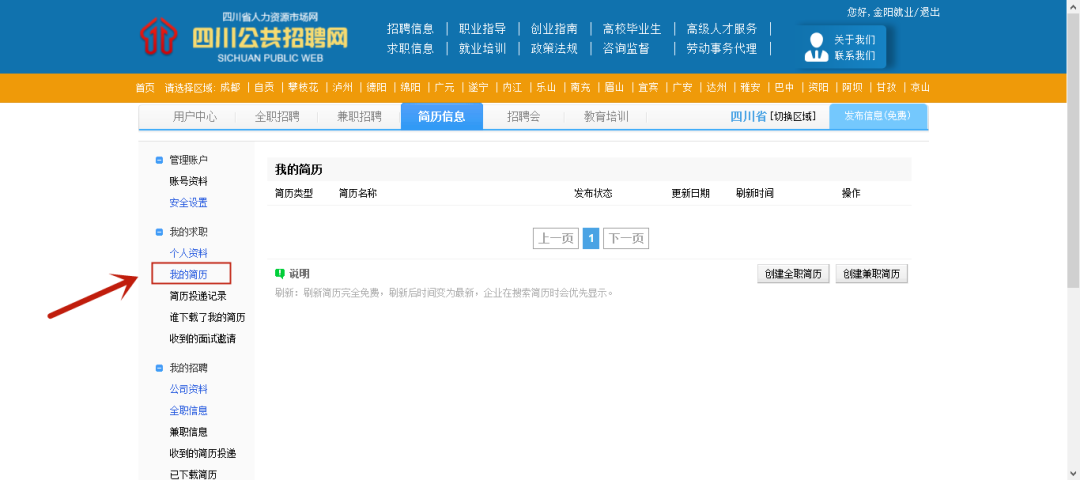Open 咨询监督 in top navigation
The height and width of the screenshot is (480, 1080).
pos(626,49)
